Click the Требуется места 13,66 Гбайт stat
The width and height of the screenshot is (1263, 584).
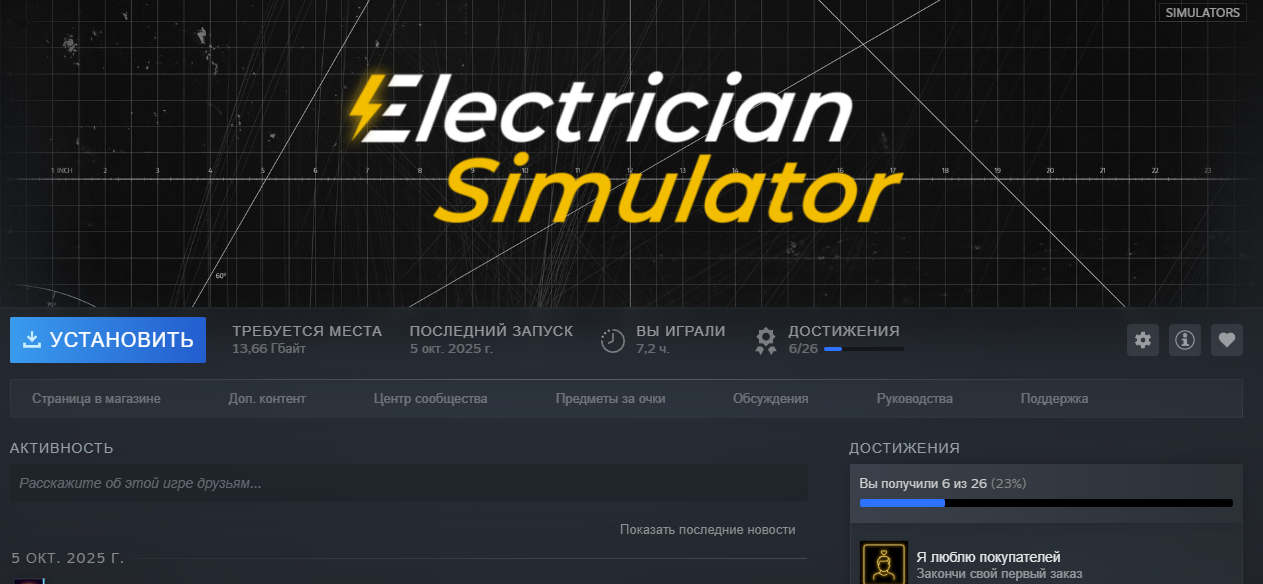[x=307, y=340]
